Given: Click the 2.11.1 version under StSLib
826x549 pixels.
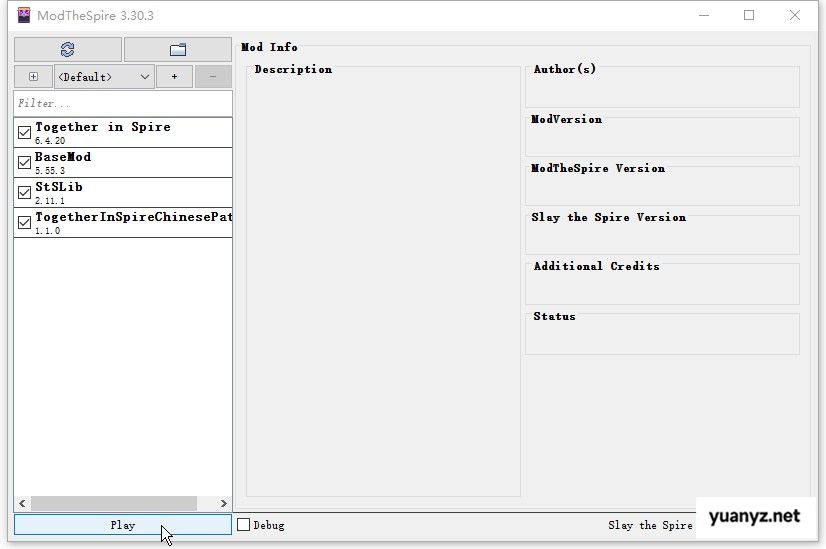Looking at the screenshot, I should click(50, 201).
